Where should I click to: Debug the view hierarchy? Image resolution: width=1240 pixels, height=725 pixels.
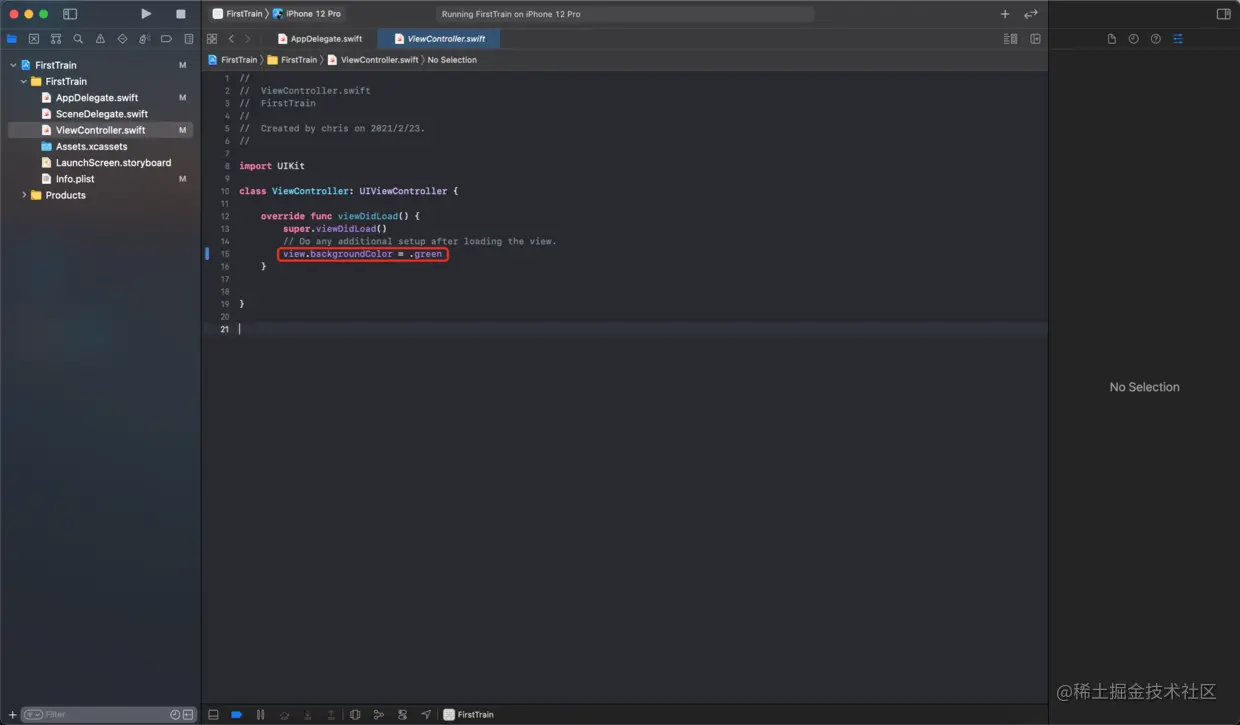pos(355,715)
